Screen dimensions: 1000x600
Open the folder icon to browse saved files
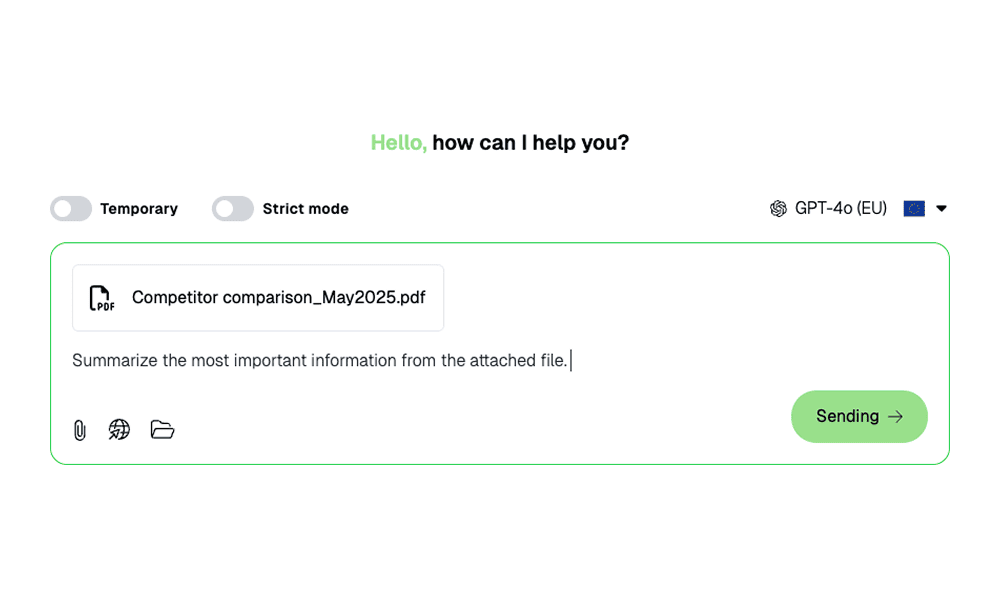[161, 429]
